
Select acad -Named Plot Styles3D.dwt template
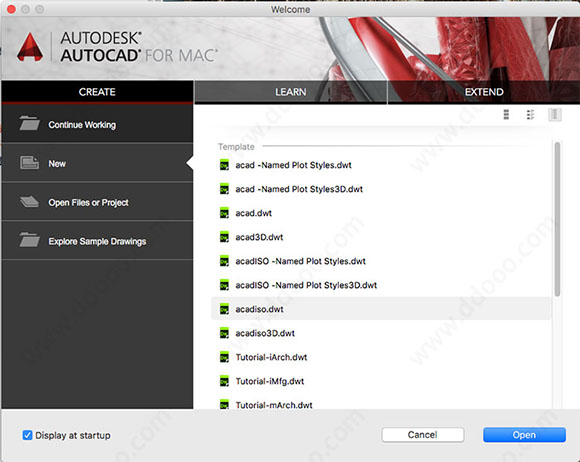[x=381, y=189]
